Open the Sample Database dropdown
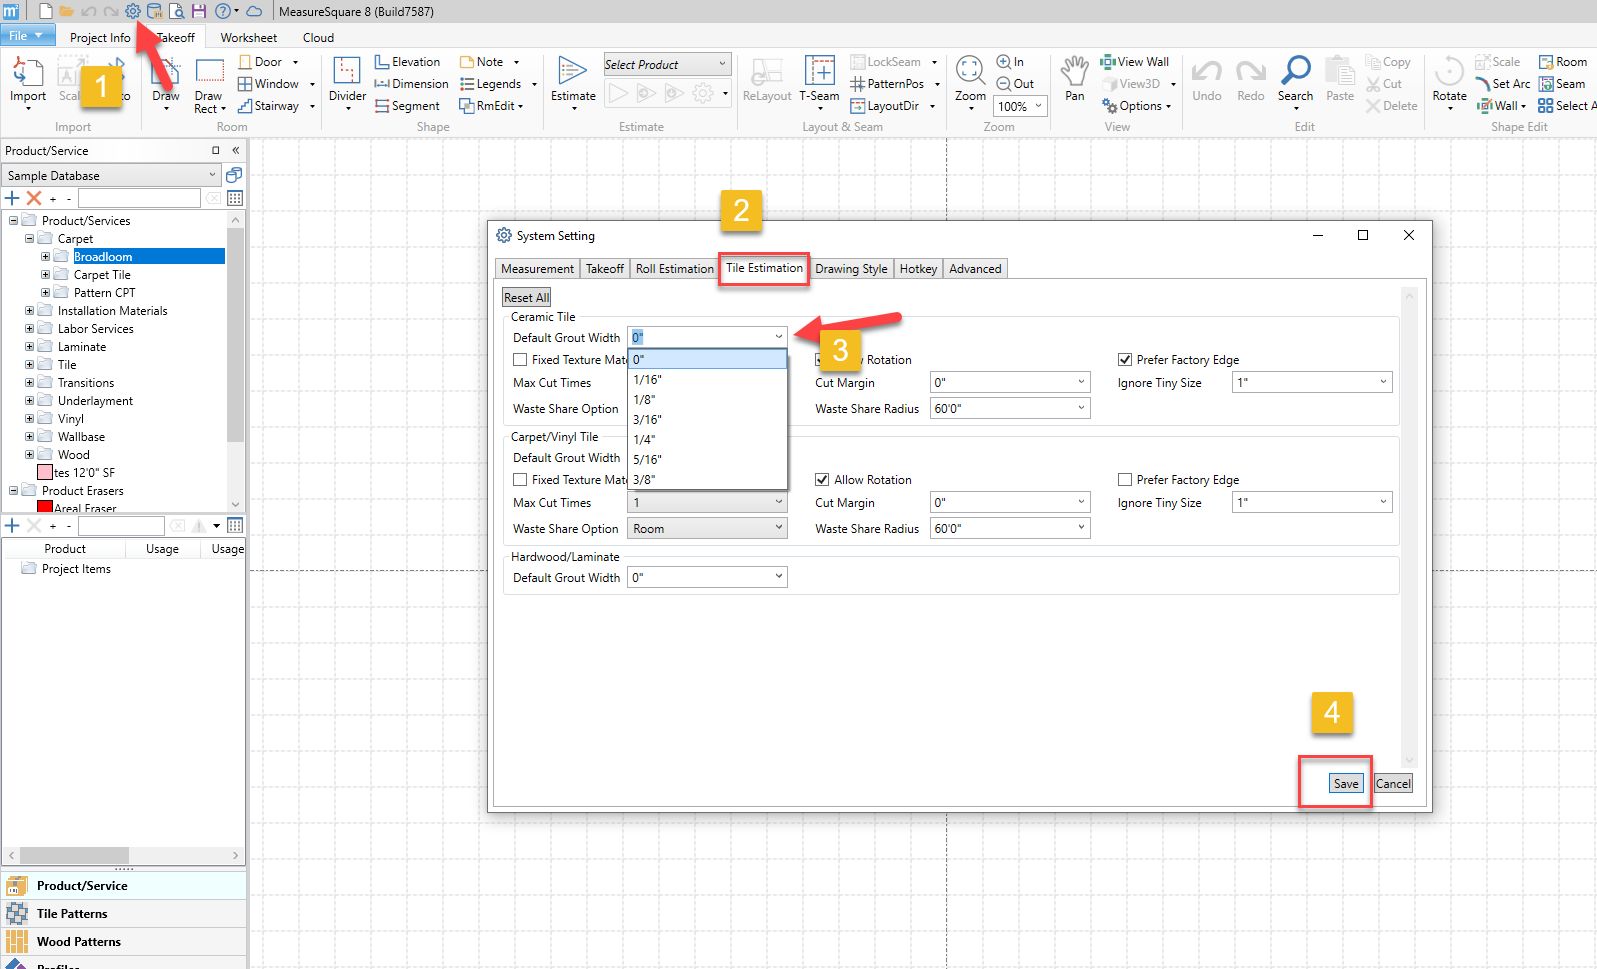This screenshot has height=969, width=1597. tap(111, 176)
